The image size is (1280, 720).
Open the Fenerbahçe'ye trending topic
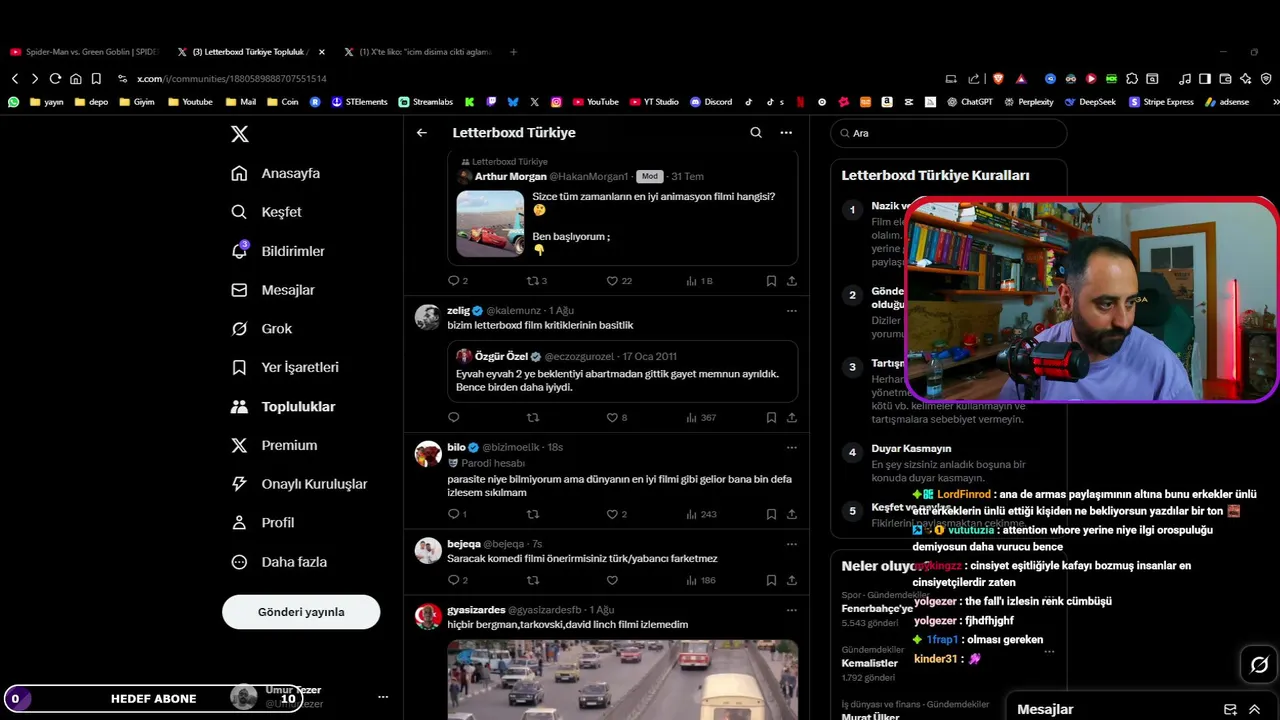coord(877,608)
